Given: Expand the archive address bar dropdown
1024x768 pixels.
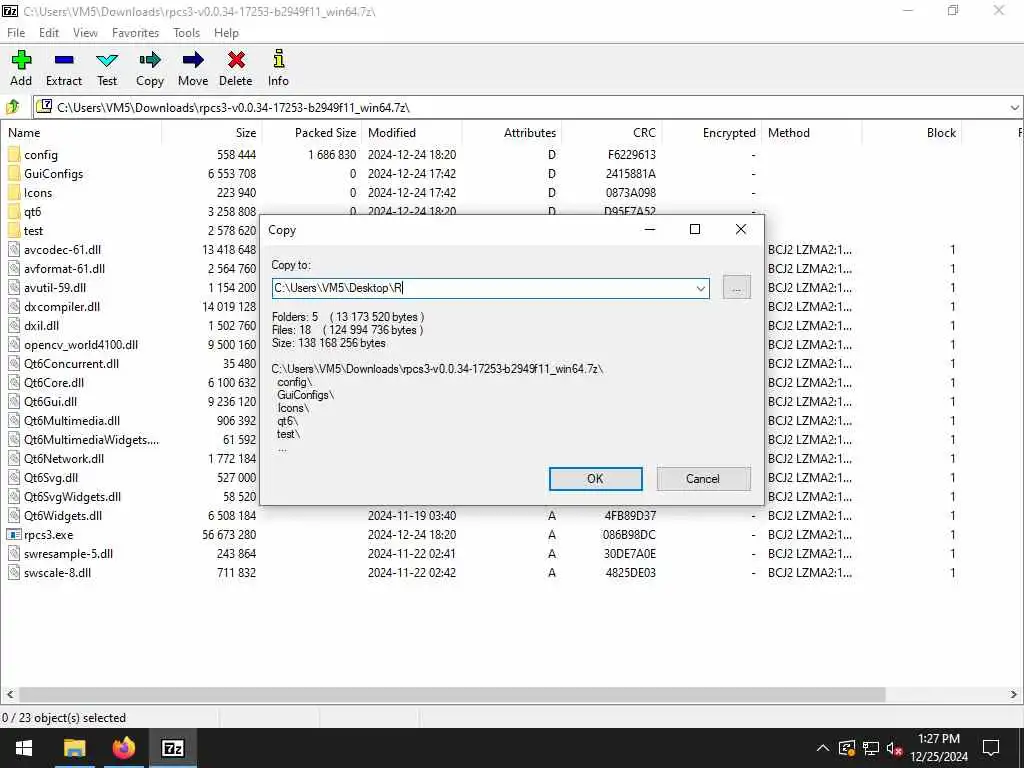Looking at the screenshot, I should (1014, 107).
